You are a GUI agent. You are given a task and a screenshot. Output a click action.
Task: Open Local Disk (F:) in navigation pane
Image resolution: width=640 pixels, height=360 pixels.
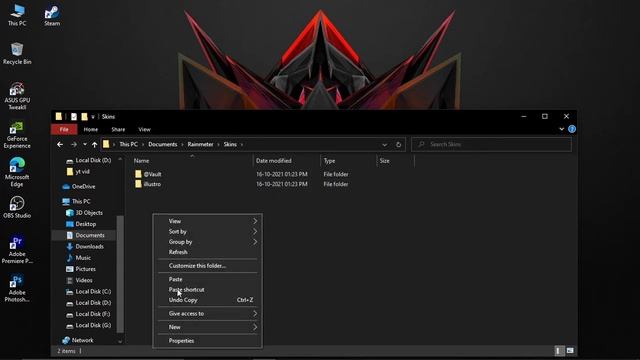click(93, 314)
